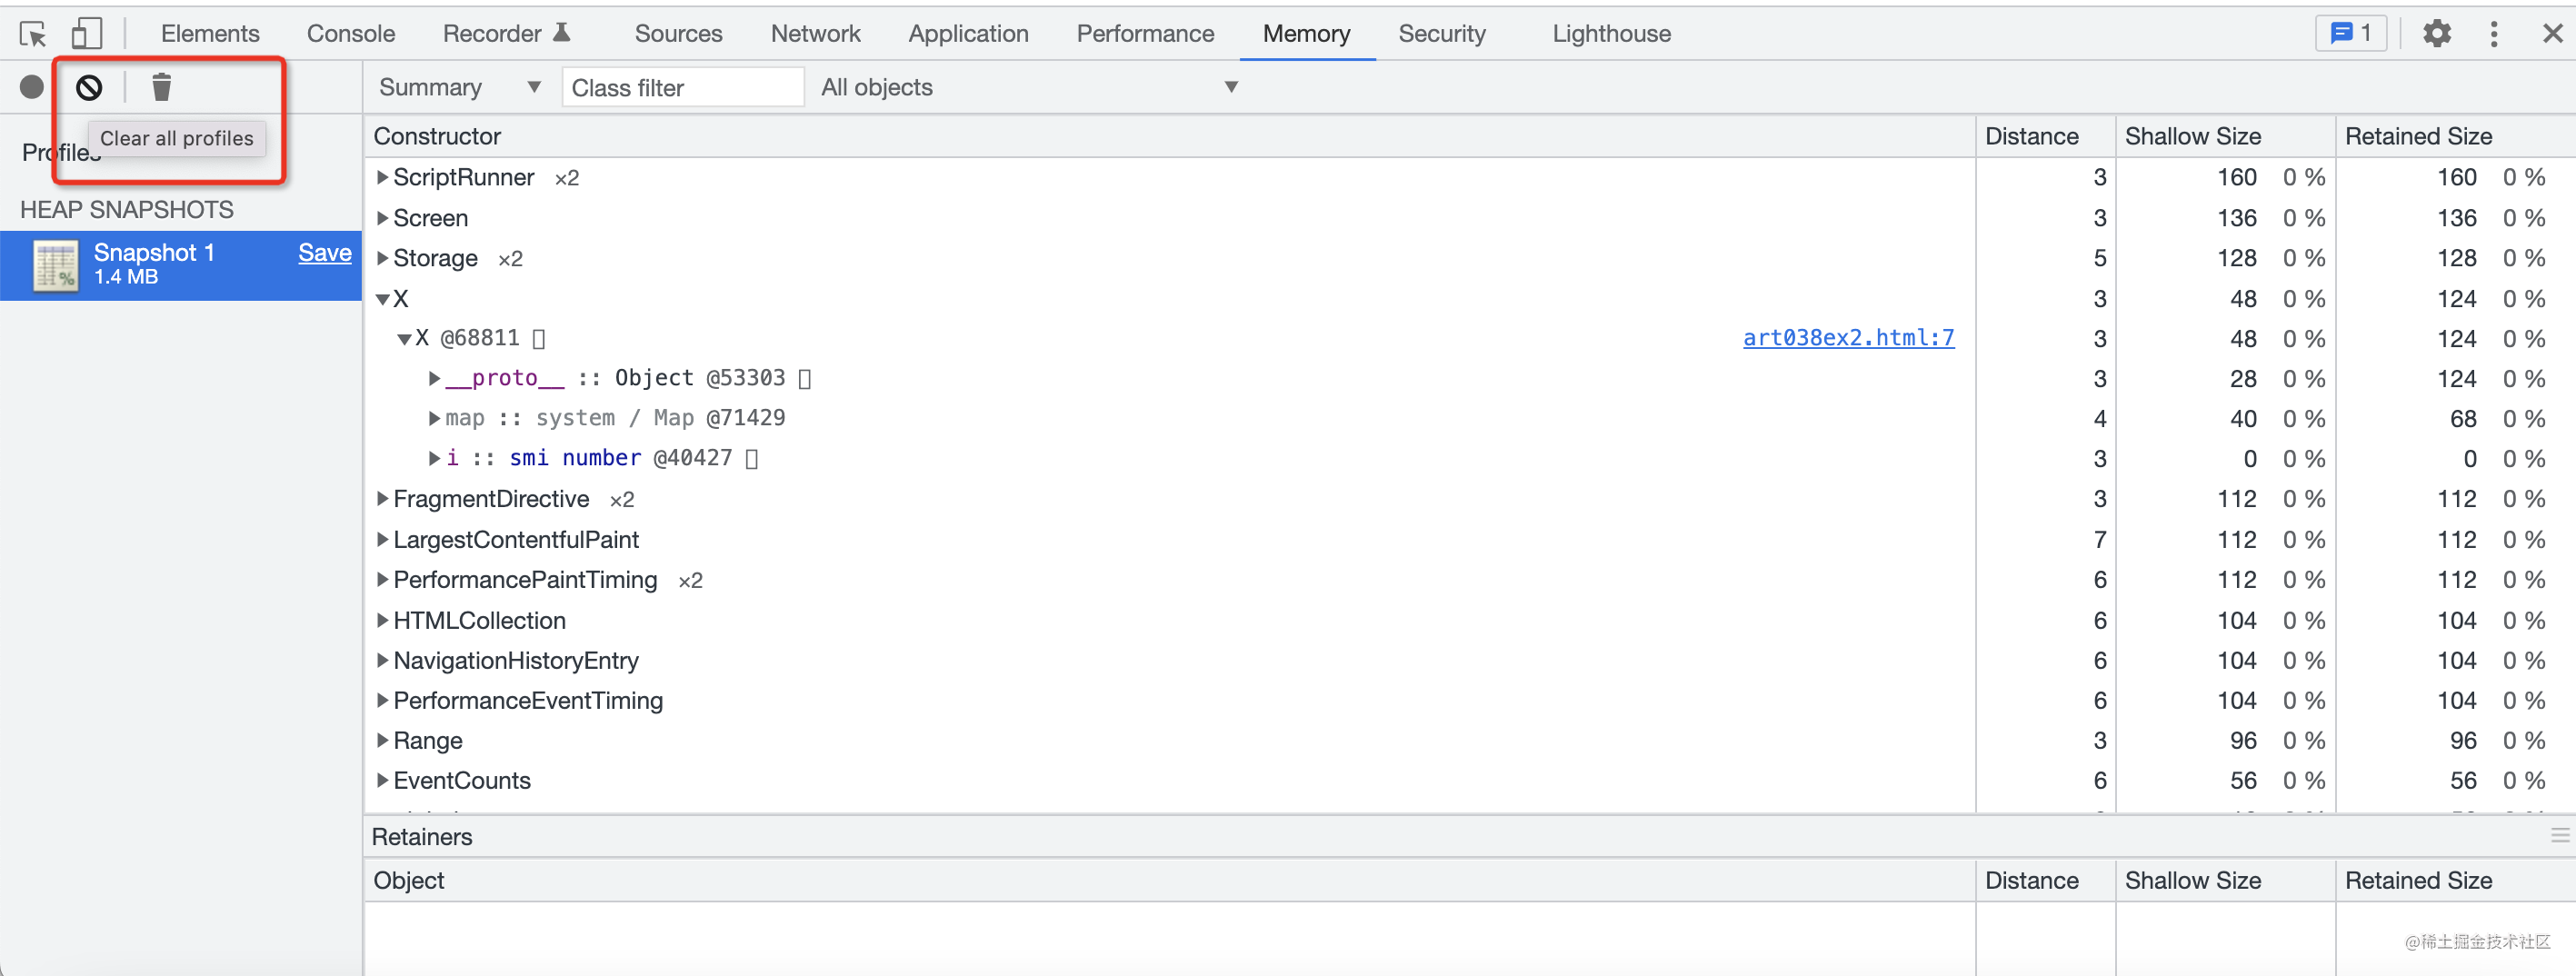
Task: Open the Lighthouse tab
Action: [x=1610, y=33]
